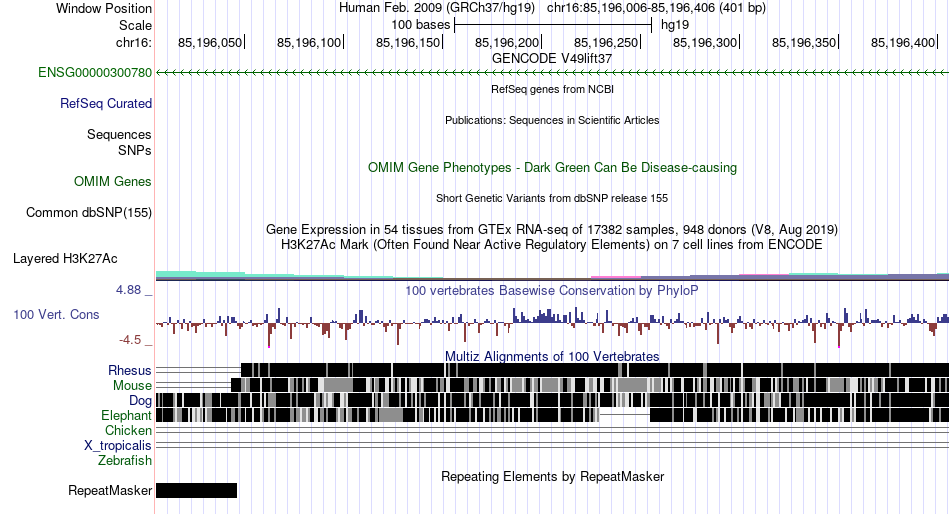Screen dimensions: 950x514
Task: Open the Layered H3K27Ac track label
Action: (x=65, y=259)
